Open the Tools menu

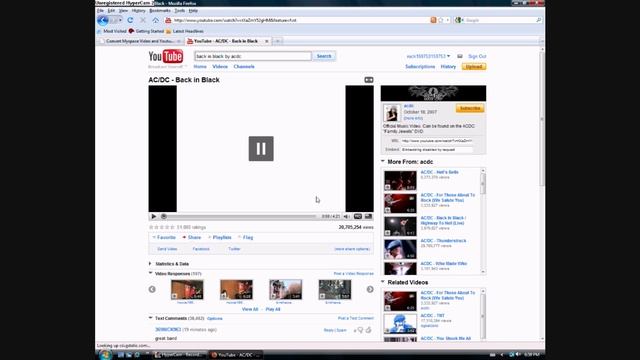click(180, 11)
